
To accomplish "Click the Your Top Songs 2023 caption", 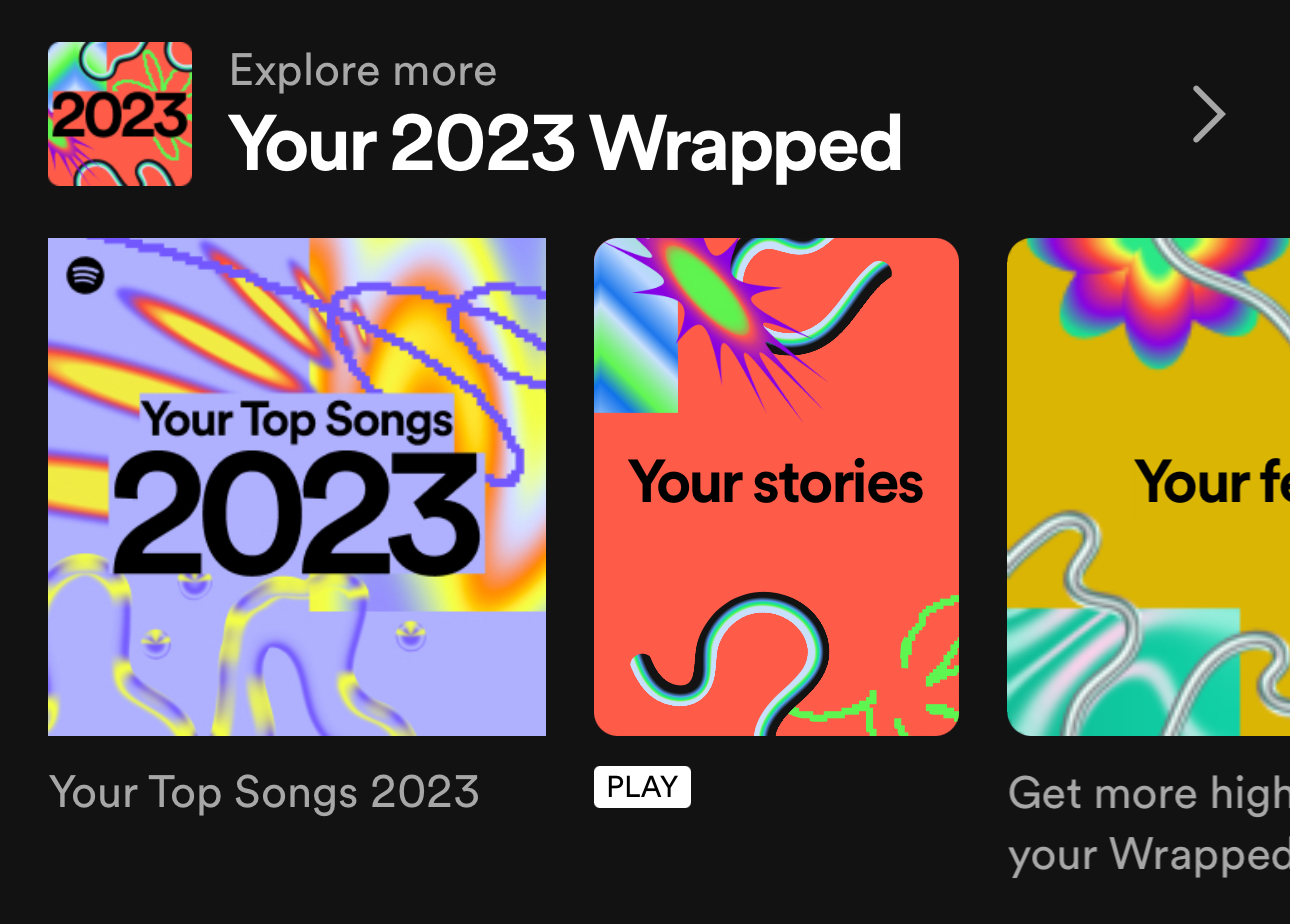I will pos(264,792).
